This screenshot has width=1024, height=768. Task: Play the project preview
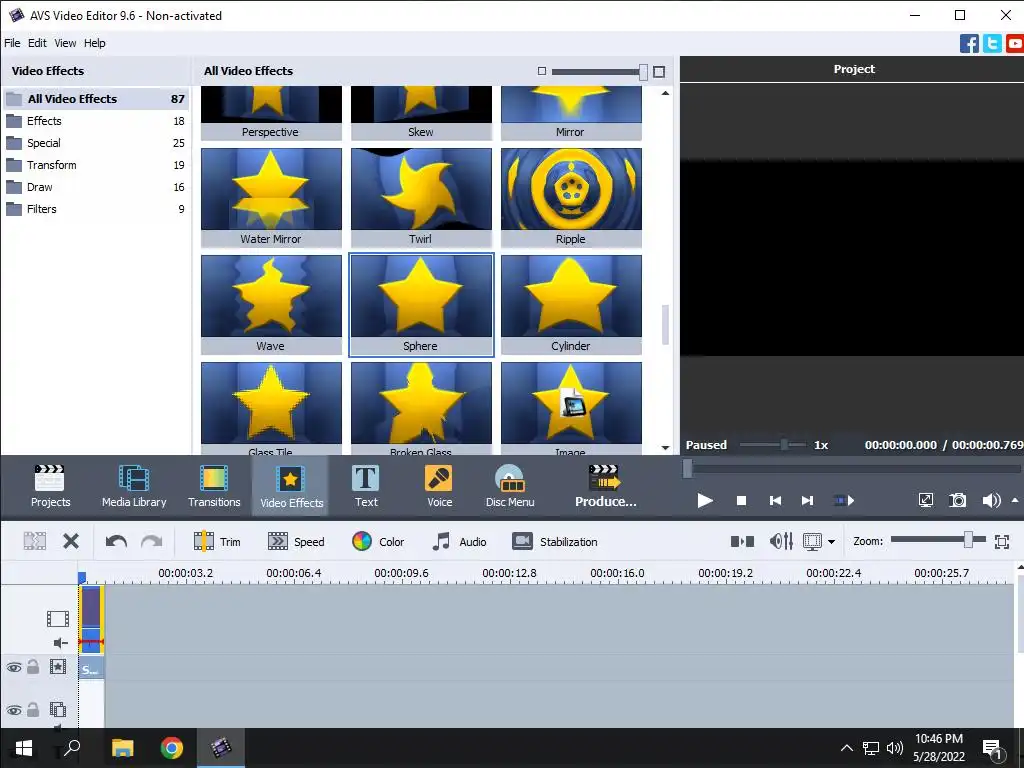click(705, 501)
